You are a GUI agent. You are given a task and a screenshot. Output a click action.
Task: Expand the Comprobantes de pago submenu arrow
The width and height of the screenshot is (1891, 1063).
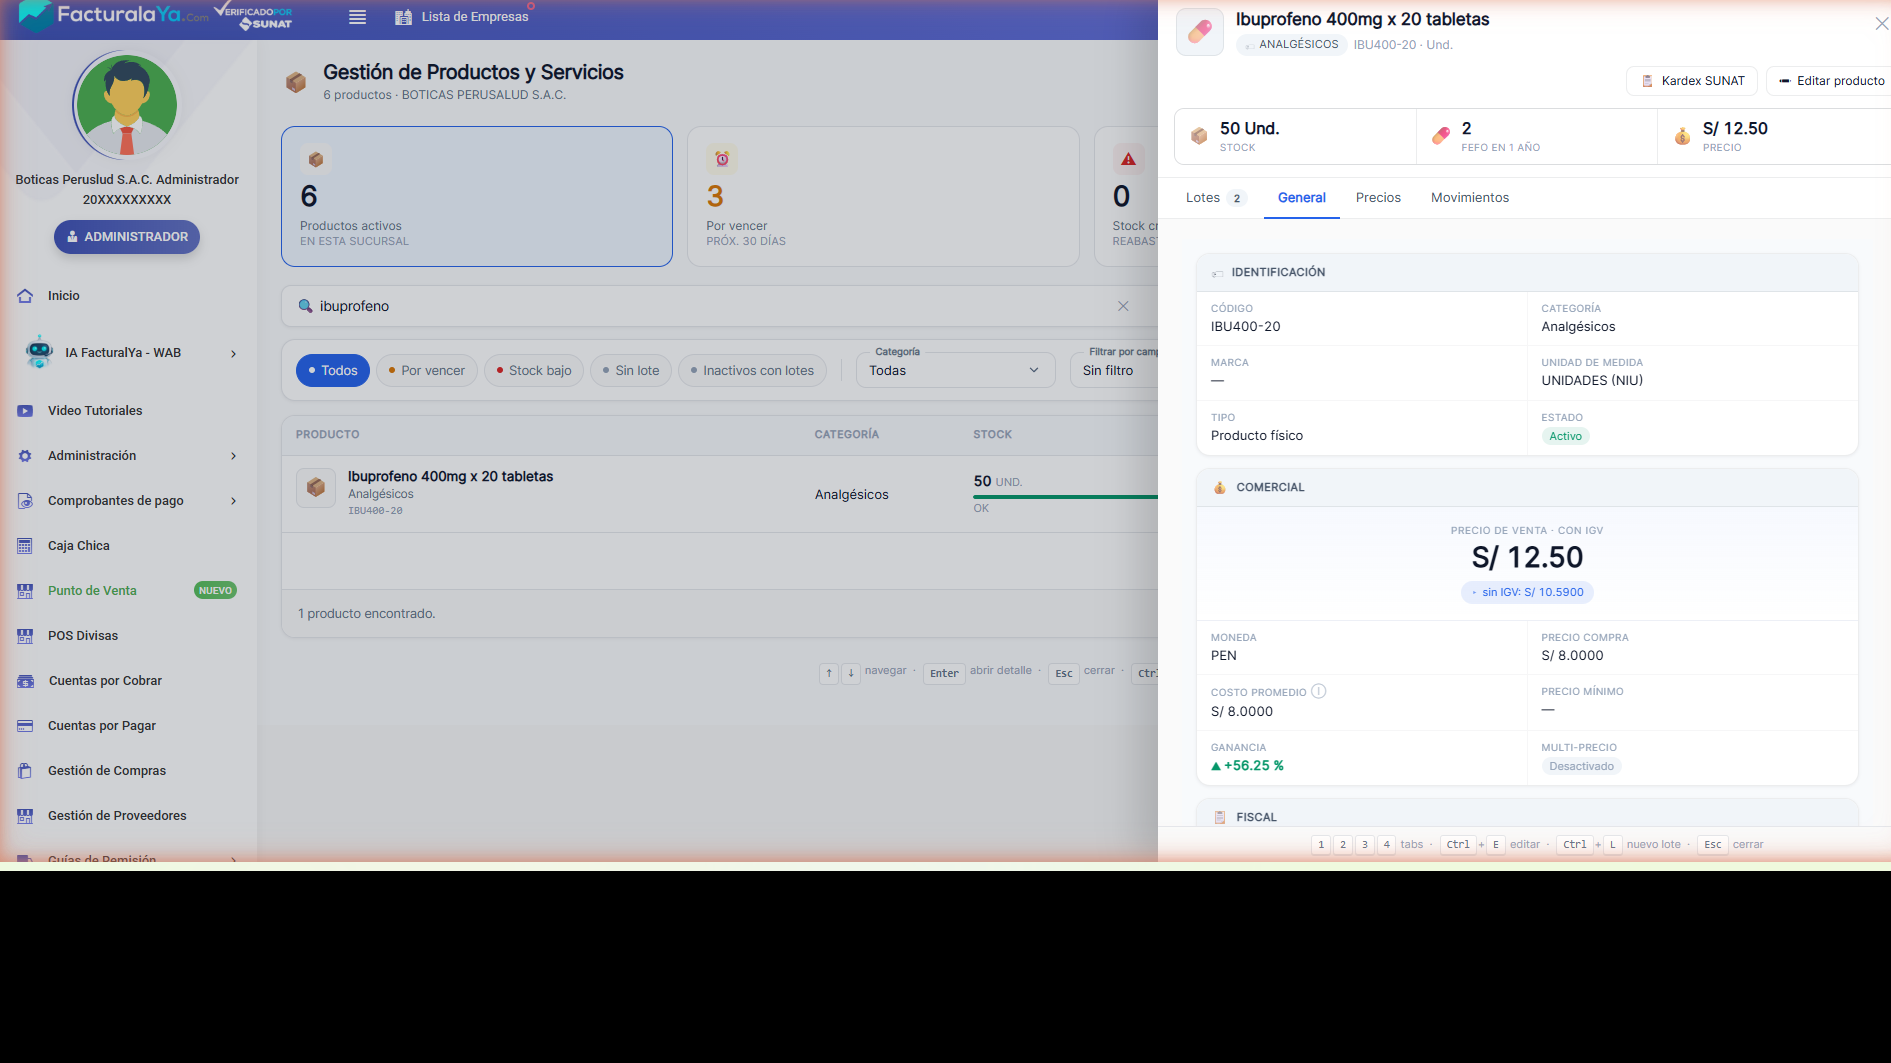(234, 501)
